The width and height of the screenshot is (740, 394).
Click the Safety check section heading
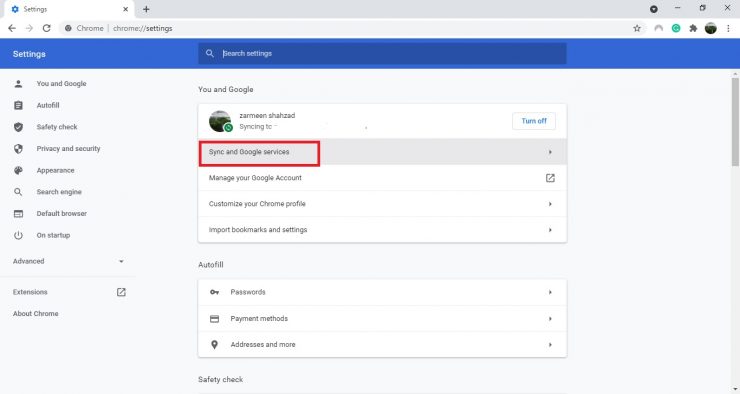tap(220, 379)
